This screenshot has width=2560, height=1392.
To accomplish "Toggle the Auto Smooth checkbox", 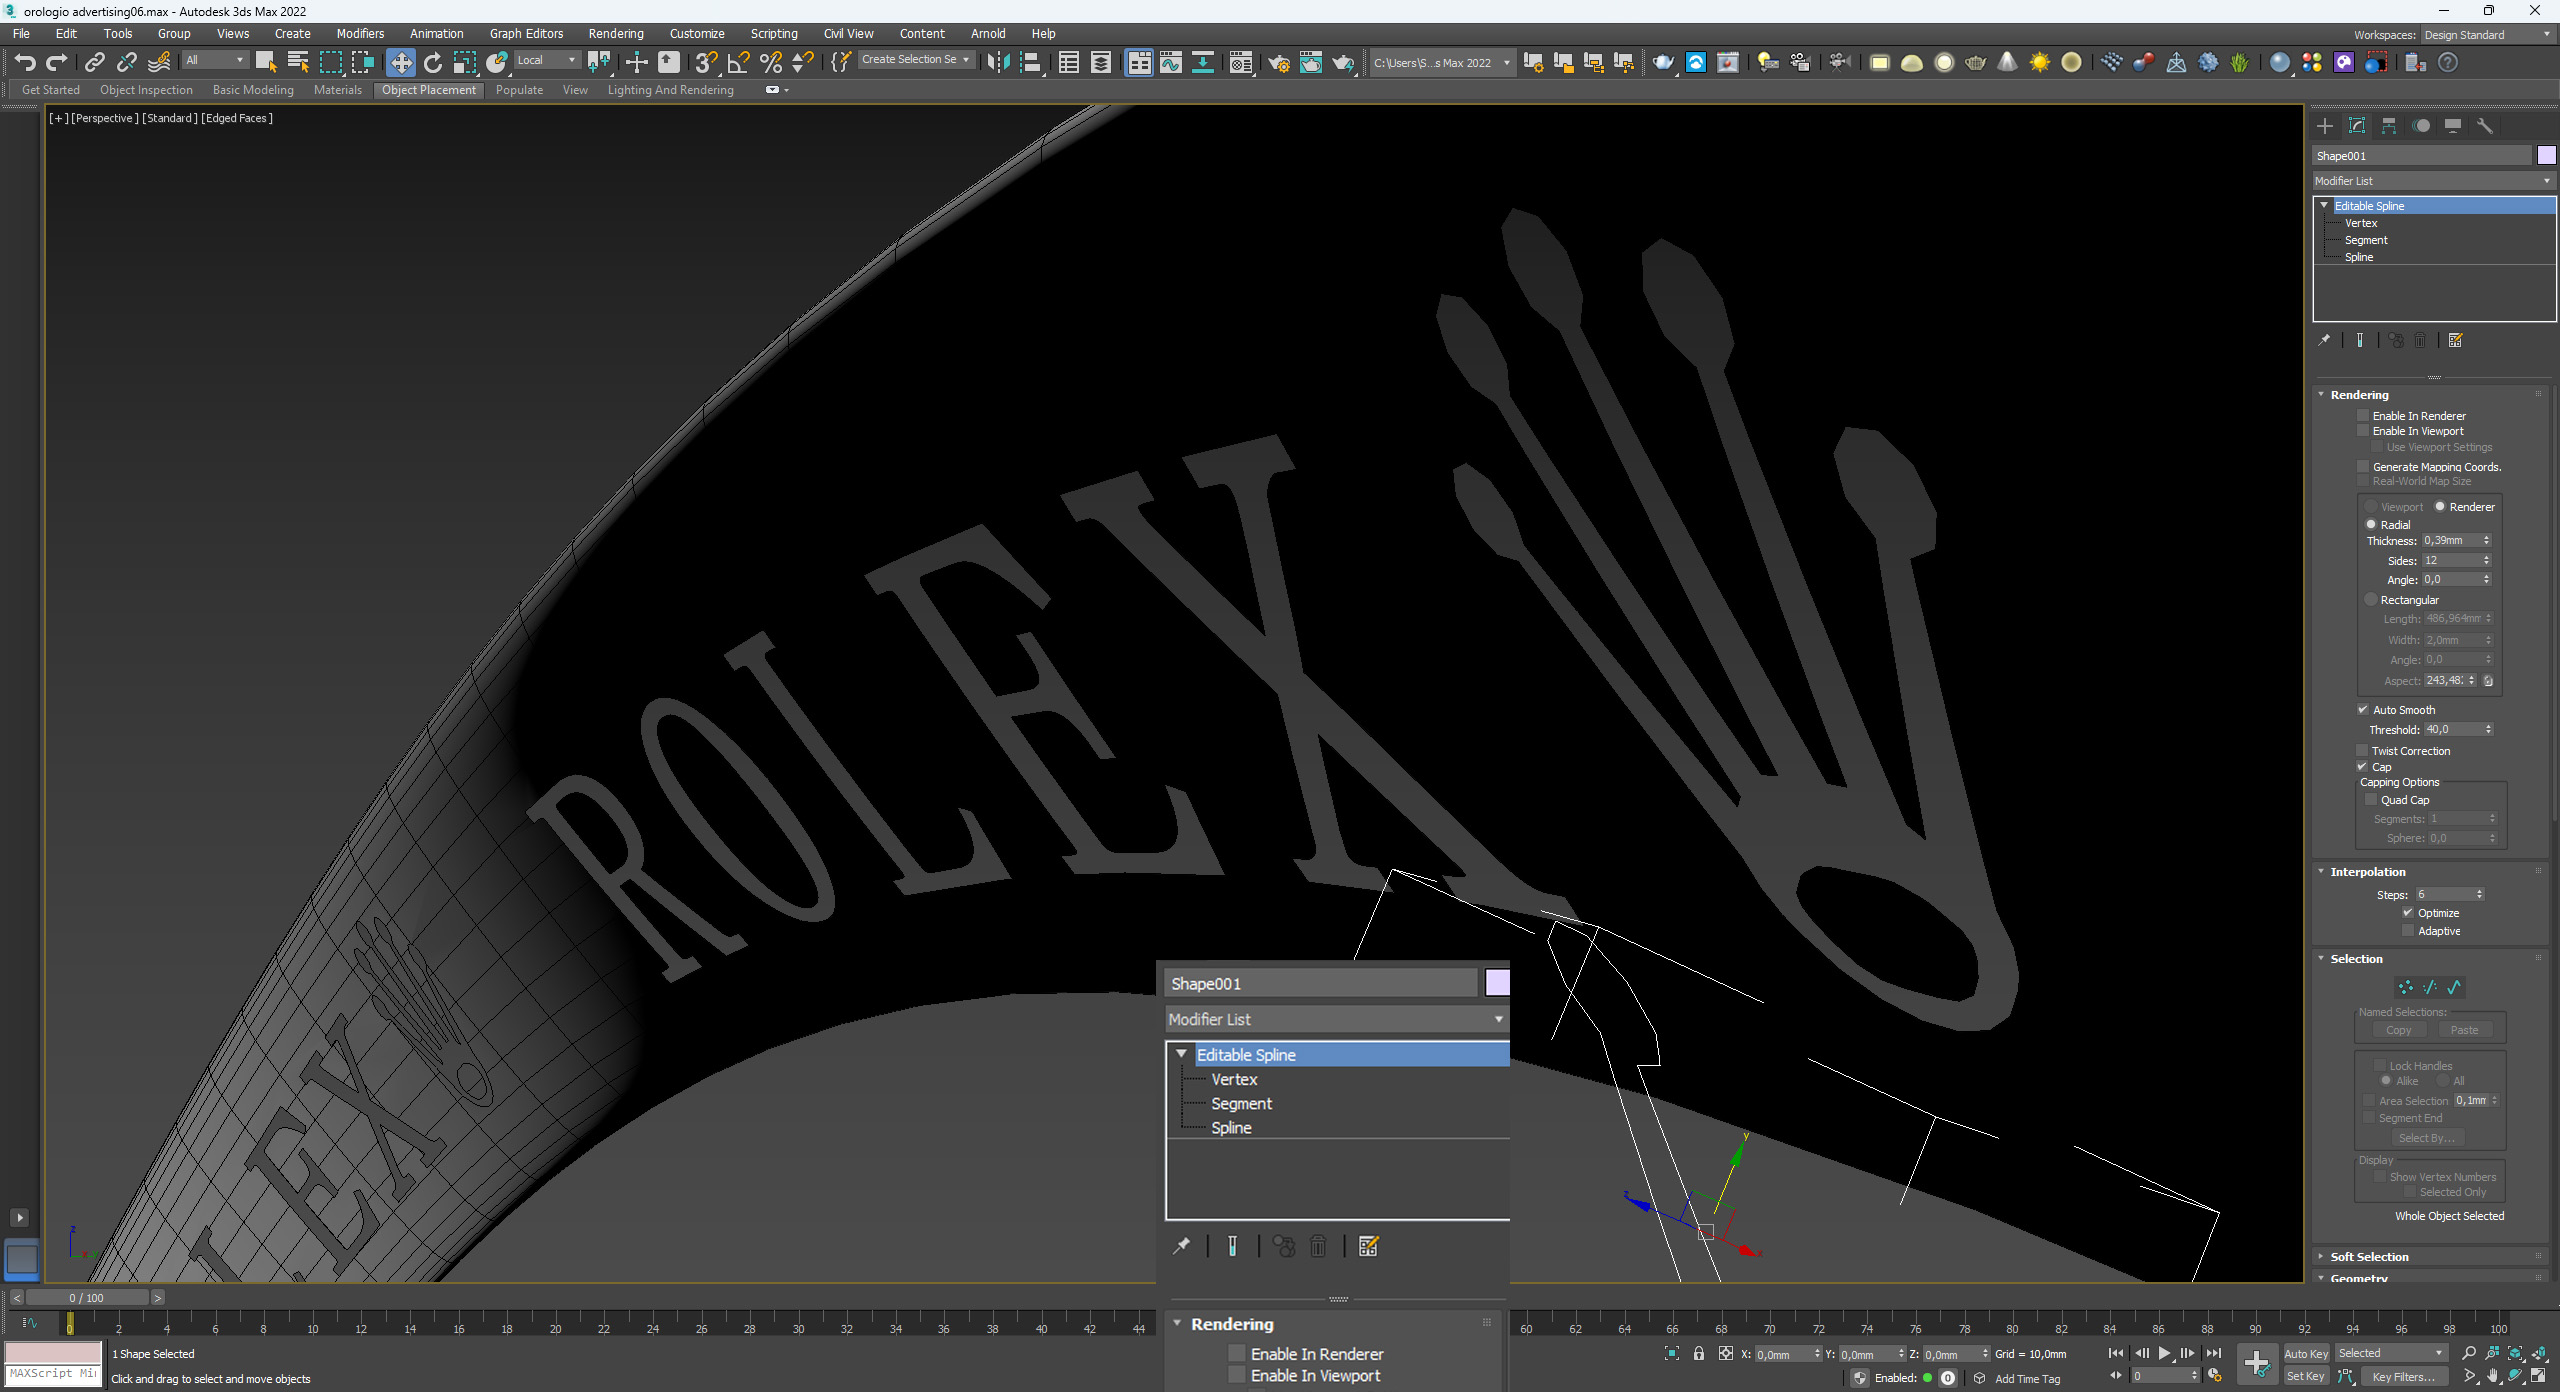I will 2363,710.
